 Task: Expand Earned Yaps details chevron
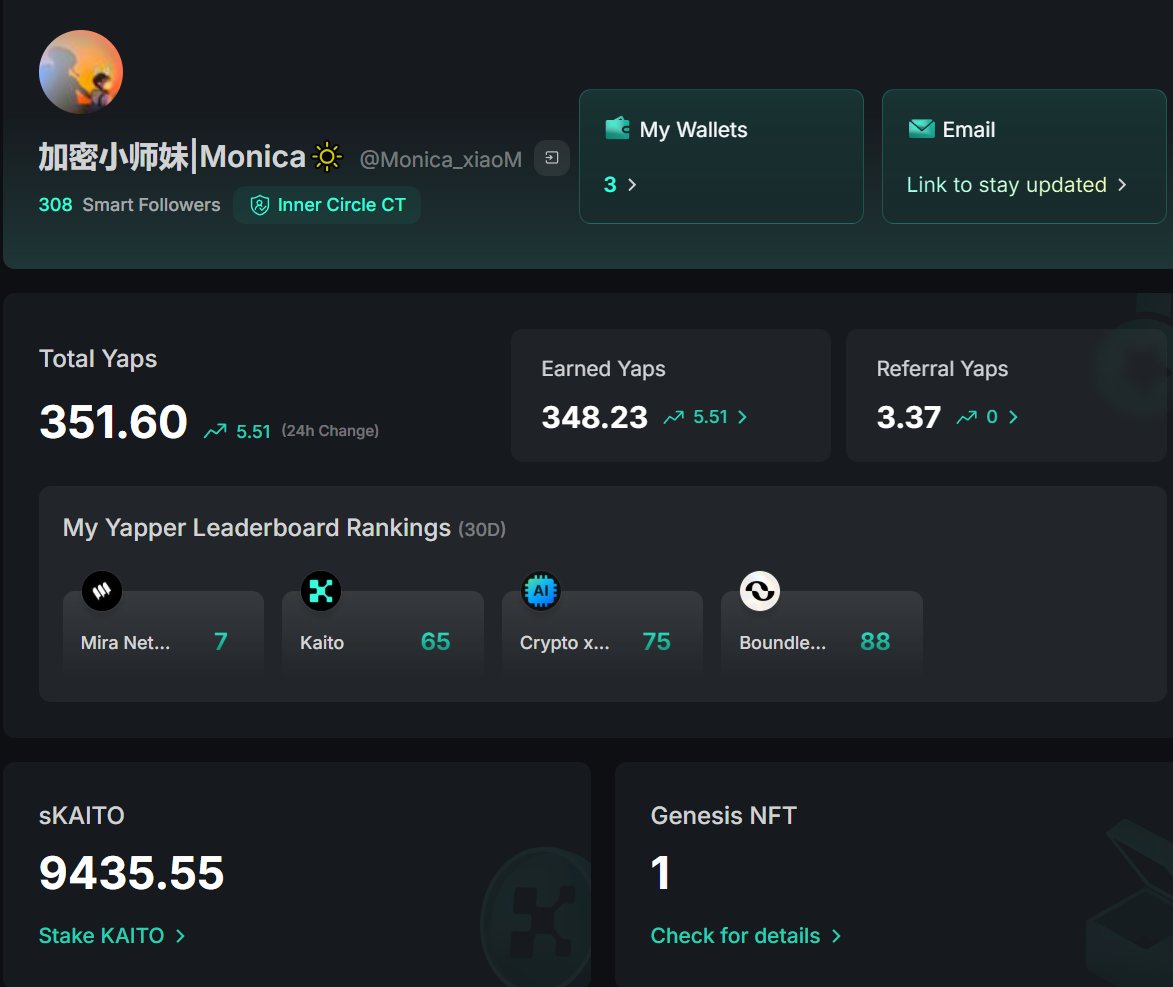click(742, 417)
